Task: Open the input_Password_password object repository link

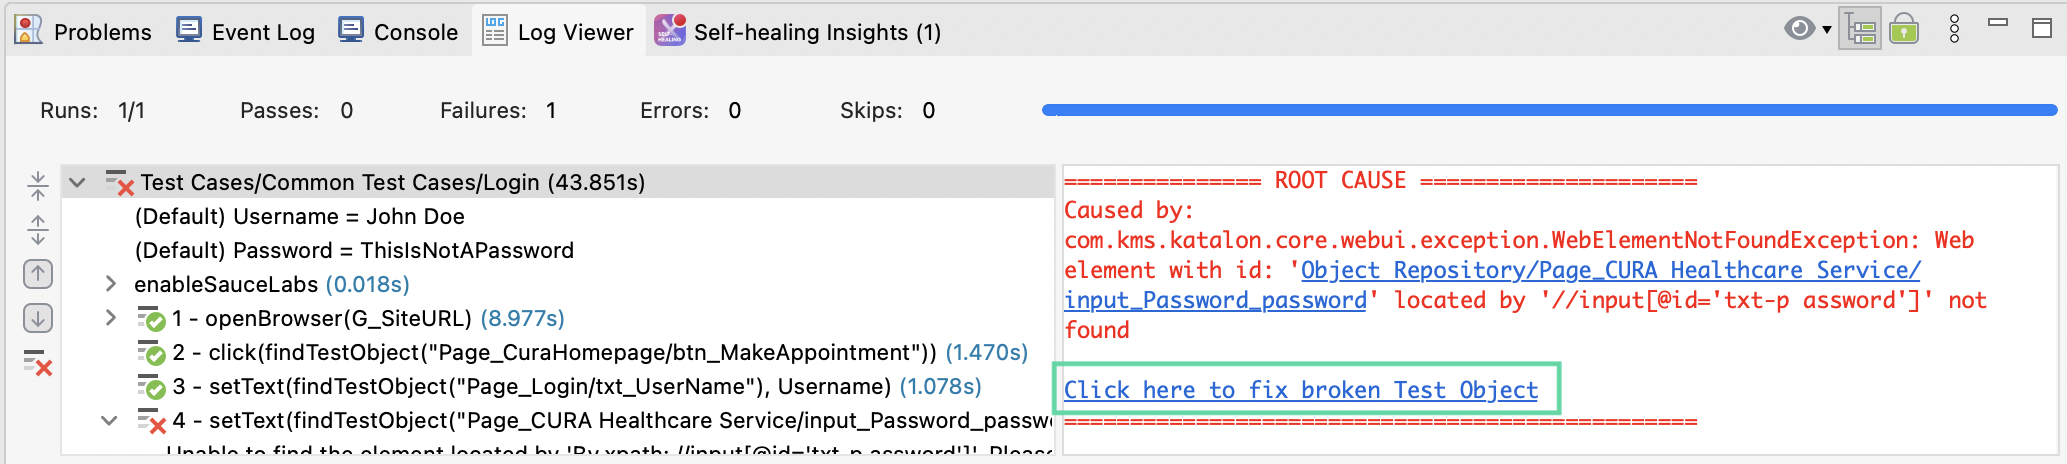Action: coord(1215,300)
